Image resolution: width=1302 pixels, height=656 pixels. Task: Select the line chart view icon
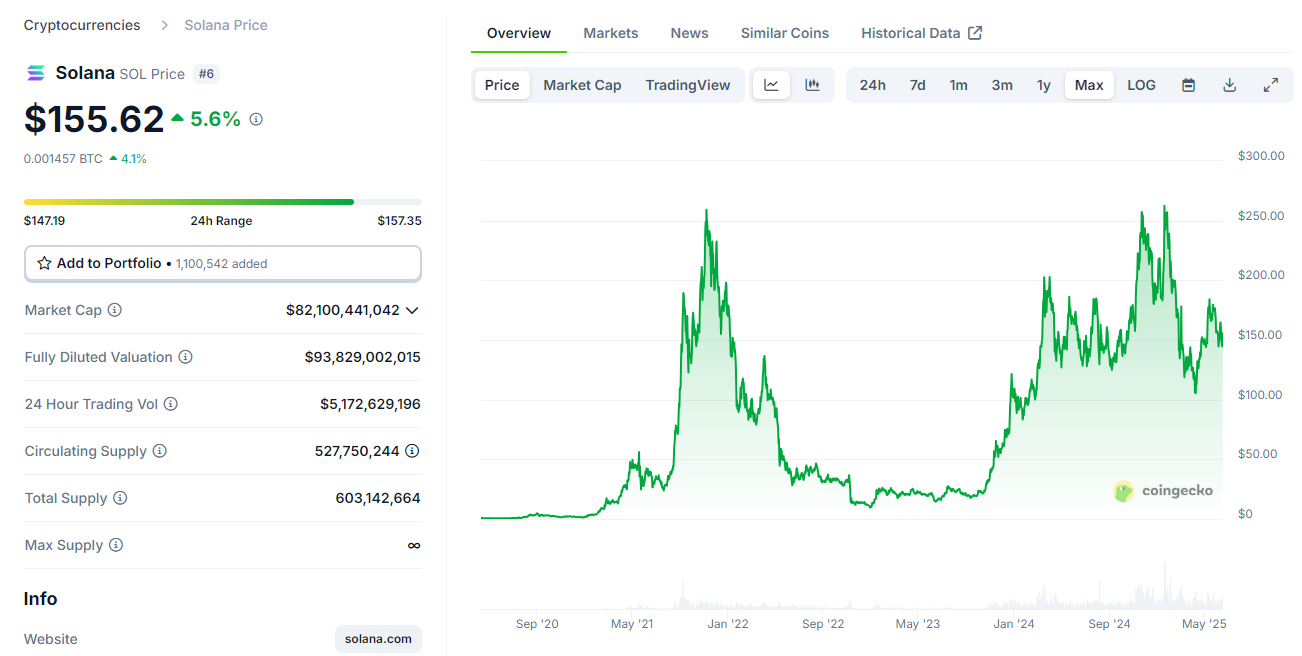pos(771,85)
